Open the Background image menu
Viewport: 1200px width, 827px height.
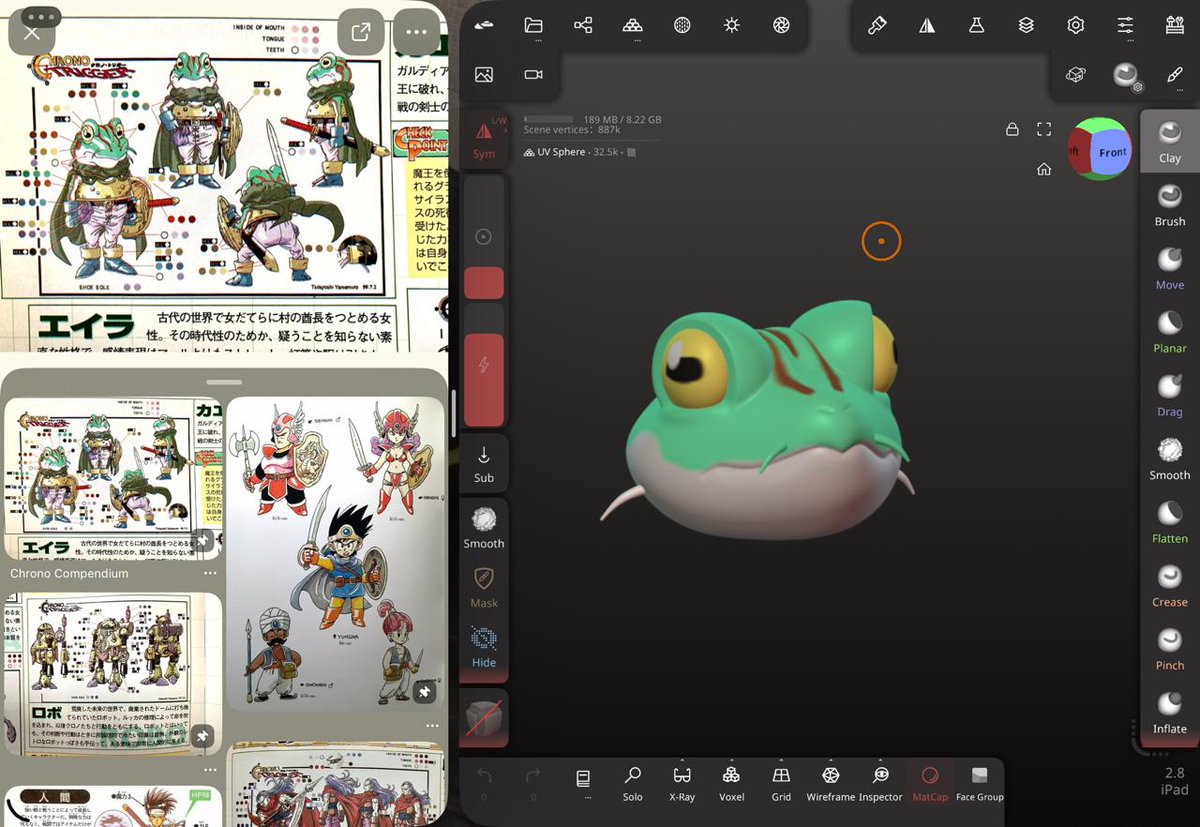[484, 74]
